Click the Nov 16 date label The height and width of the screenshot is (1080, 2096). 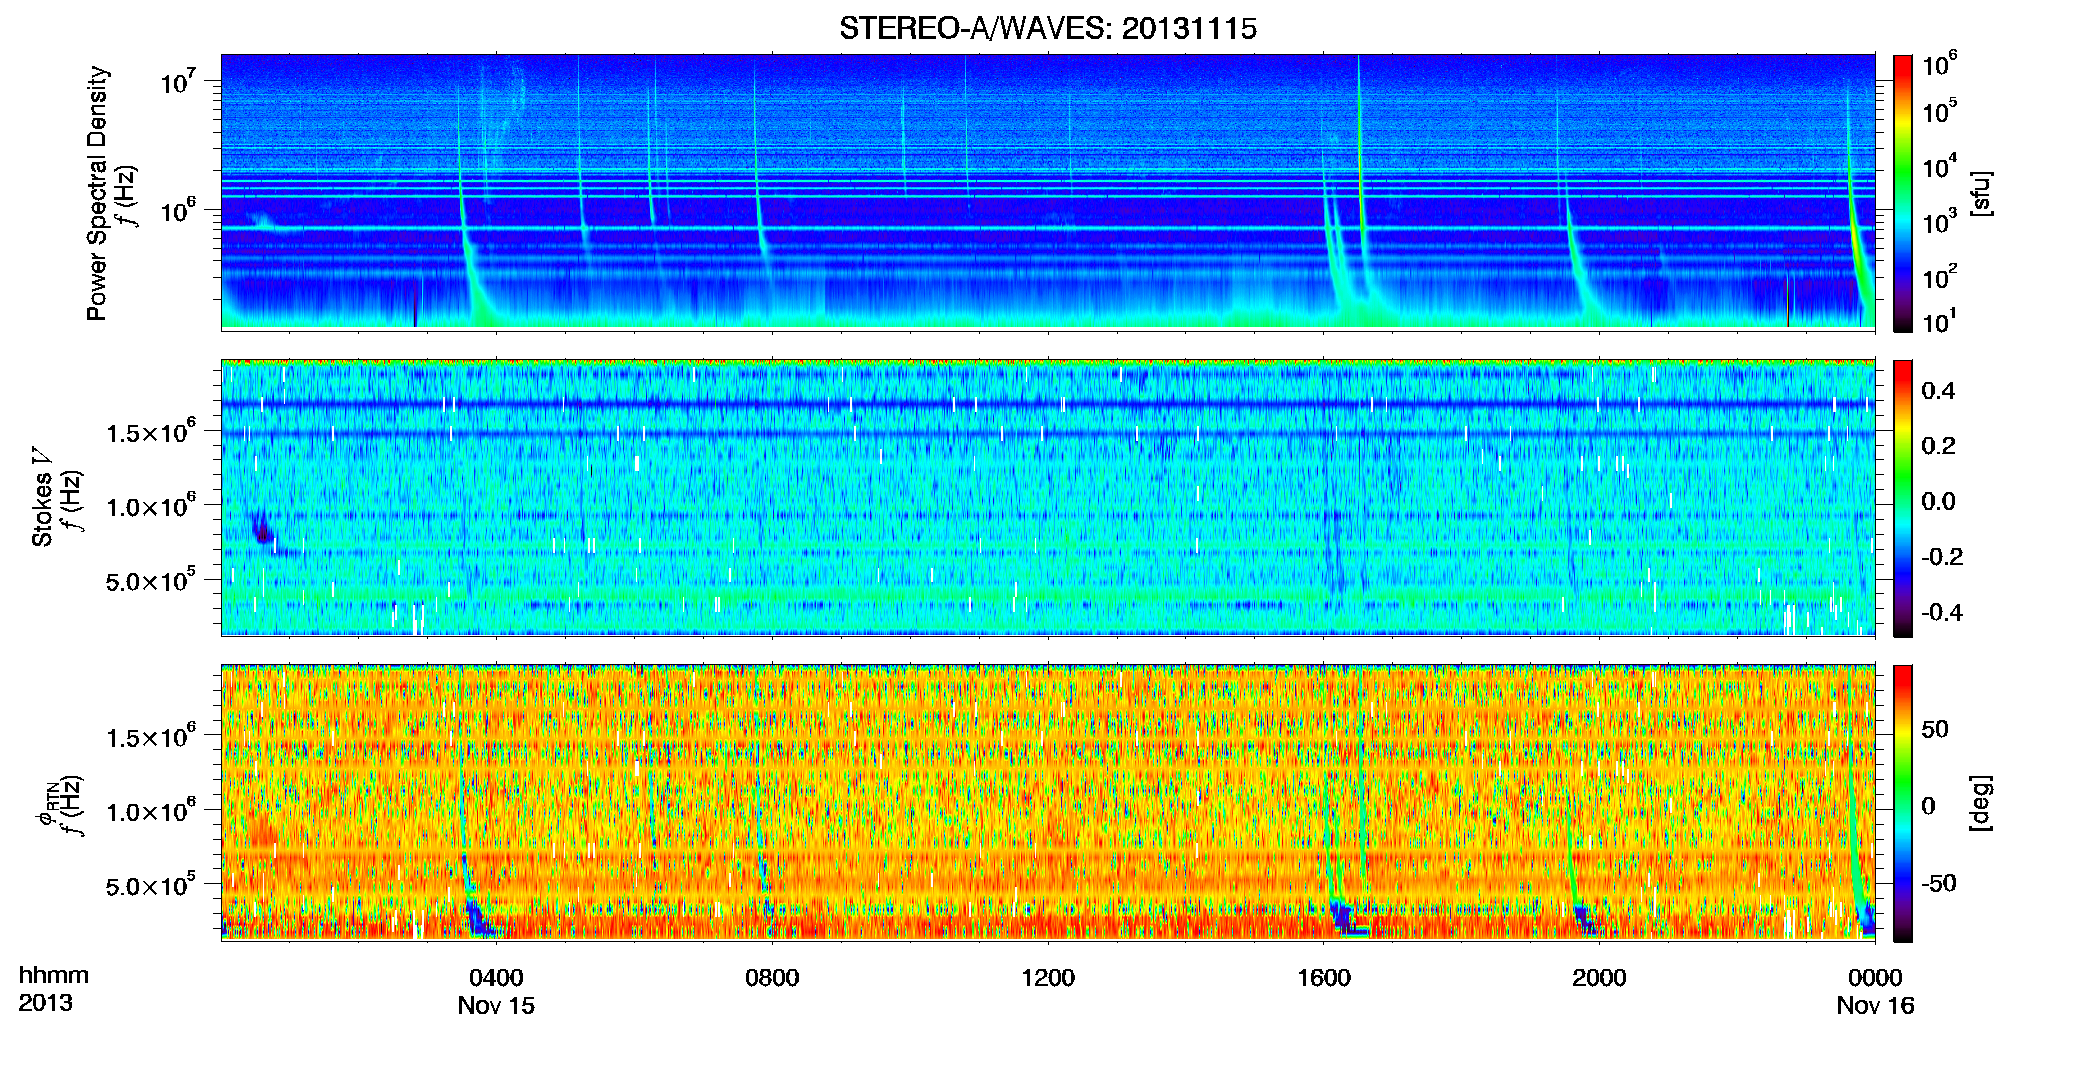[x=1875, y=1006]
